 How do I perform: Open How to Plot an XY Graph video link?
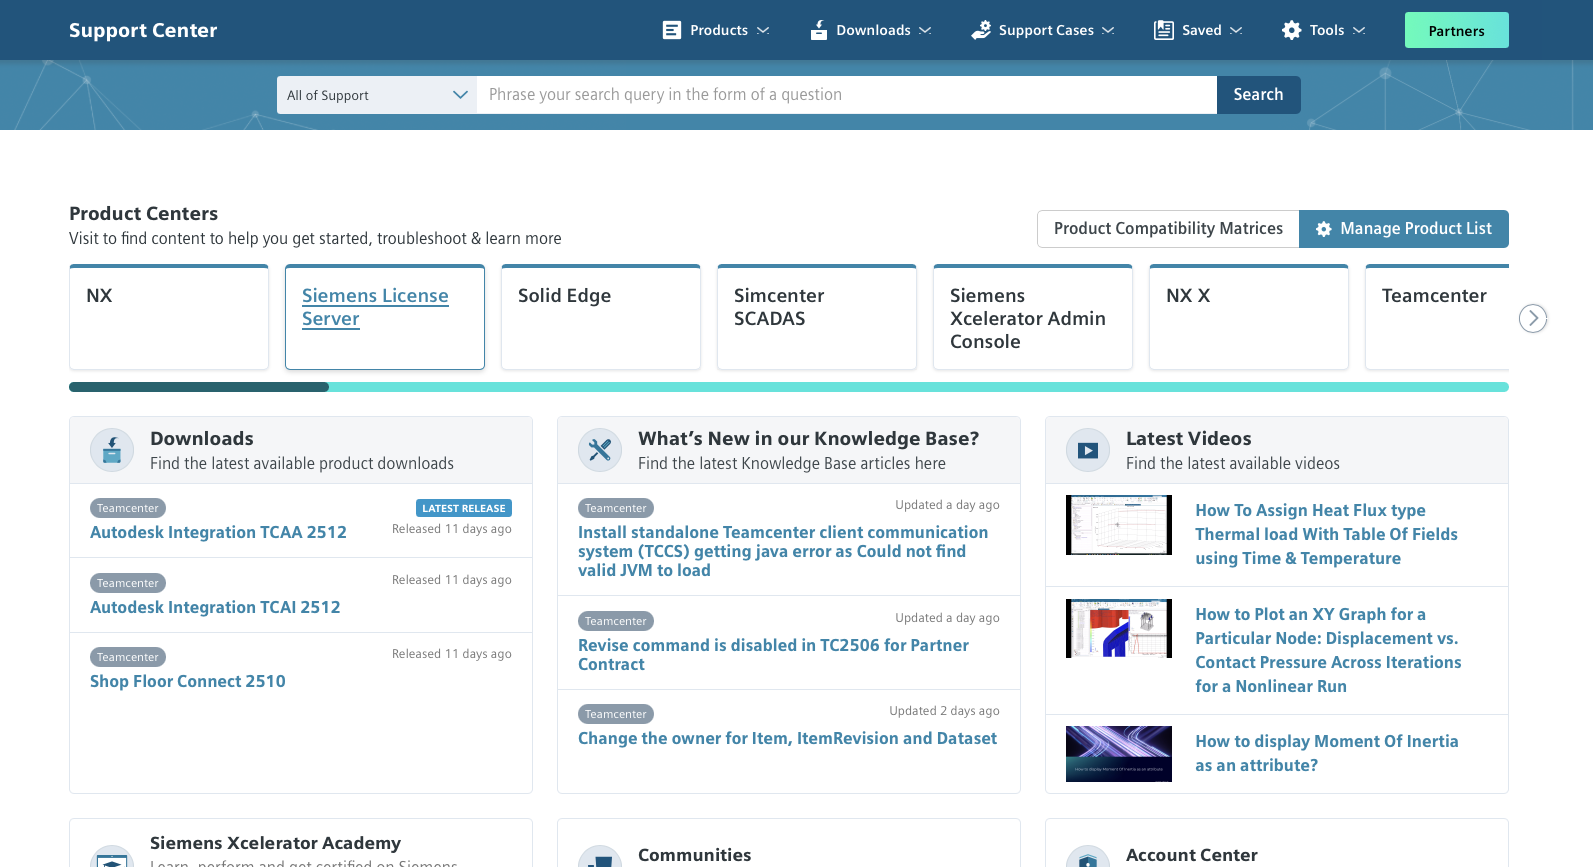tap(1328, 651)
